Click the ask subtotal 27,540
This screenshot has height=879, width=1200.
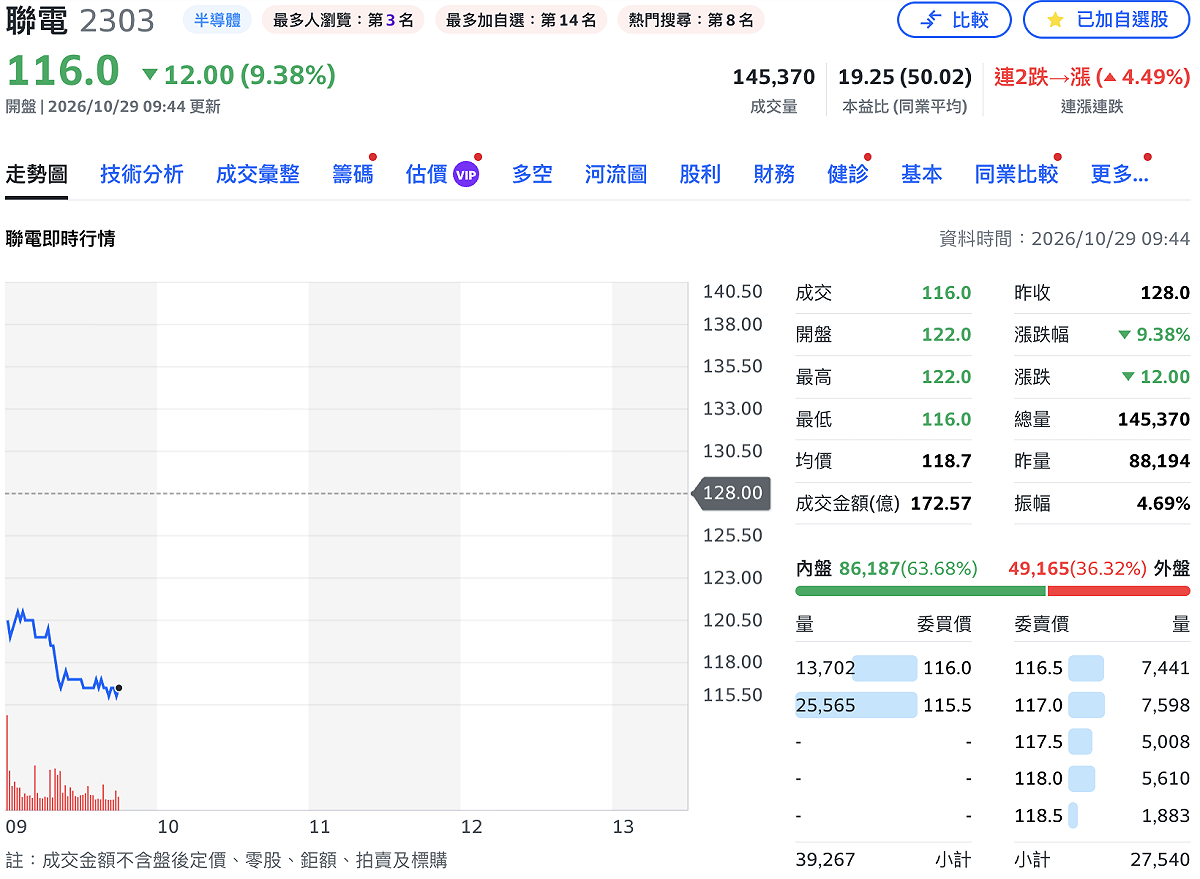pyautogui.click(x=1162, y=859)
